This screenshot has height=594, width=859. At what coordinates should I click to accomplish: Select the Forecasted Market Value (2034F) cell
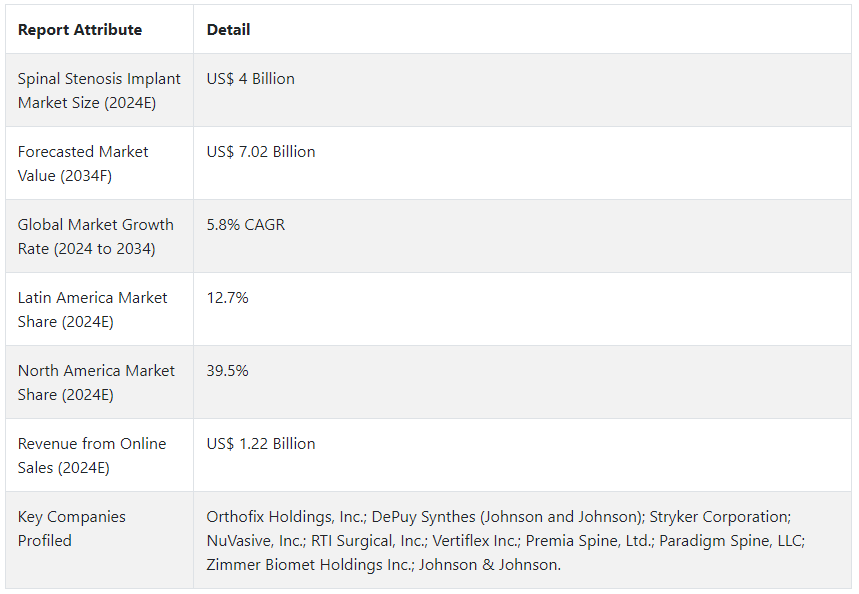[99, 163]
